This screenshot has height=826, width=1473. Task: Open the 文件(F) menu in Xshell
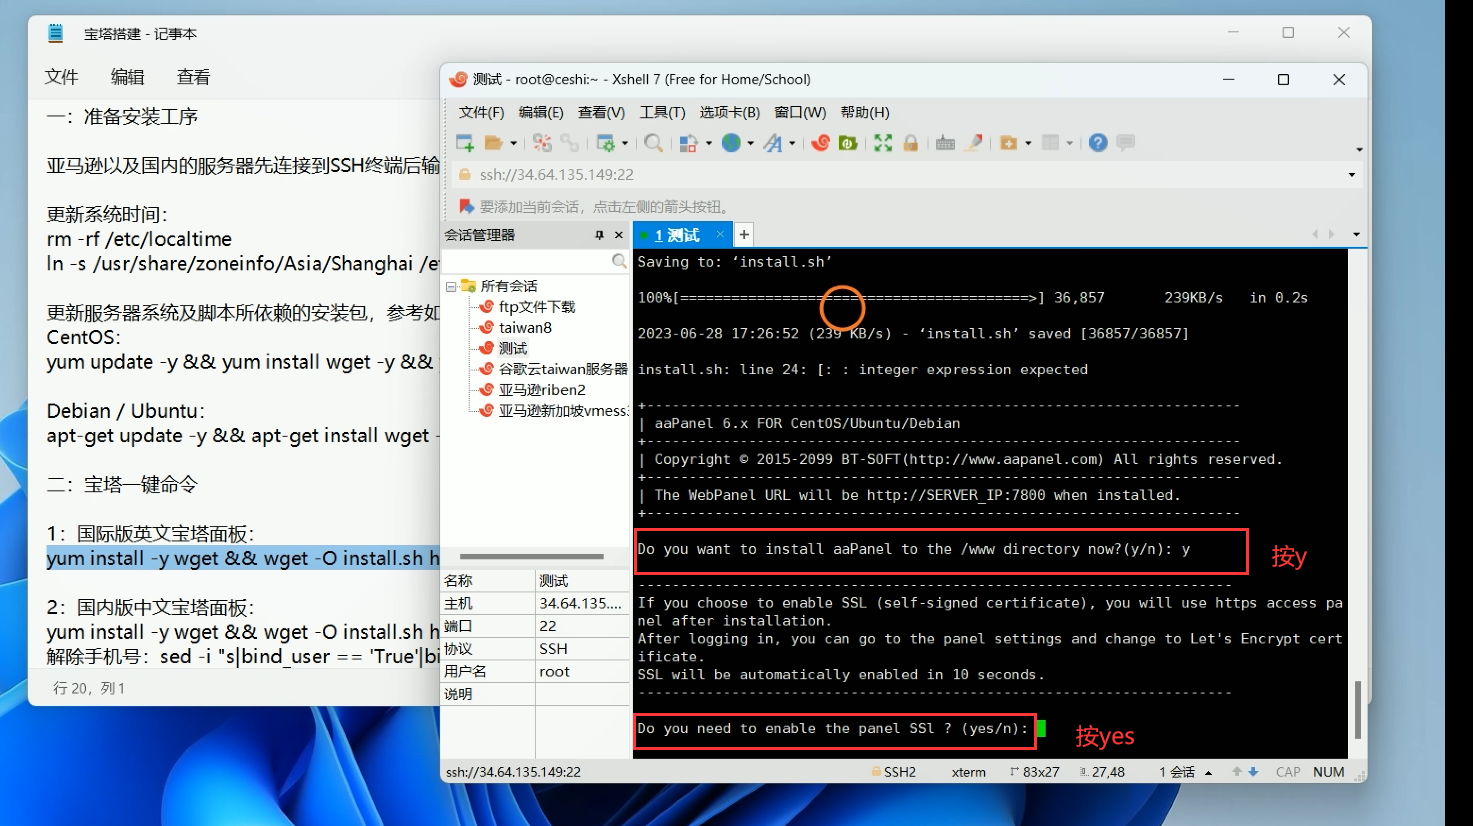[x=481, y=112]
